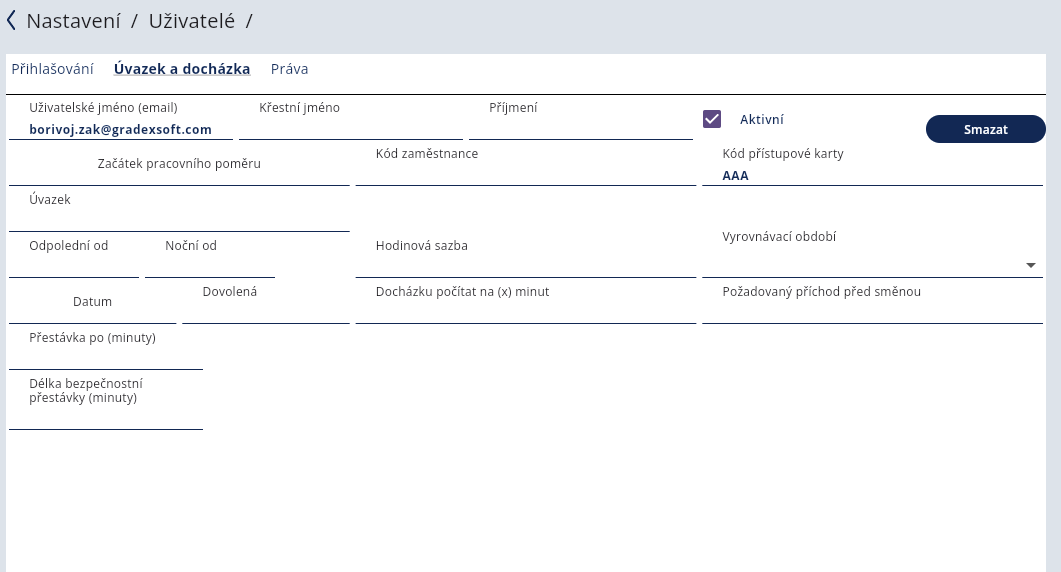This screenshot has height=572, width=1061.
Task: Select the Začátek pracovního poměru field
Action: tap(179, 174)
